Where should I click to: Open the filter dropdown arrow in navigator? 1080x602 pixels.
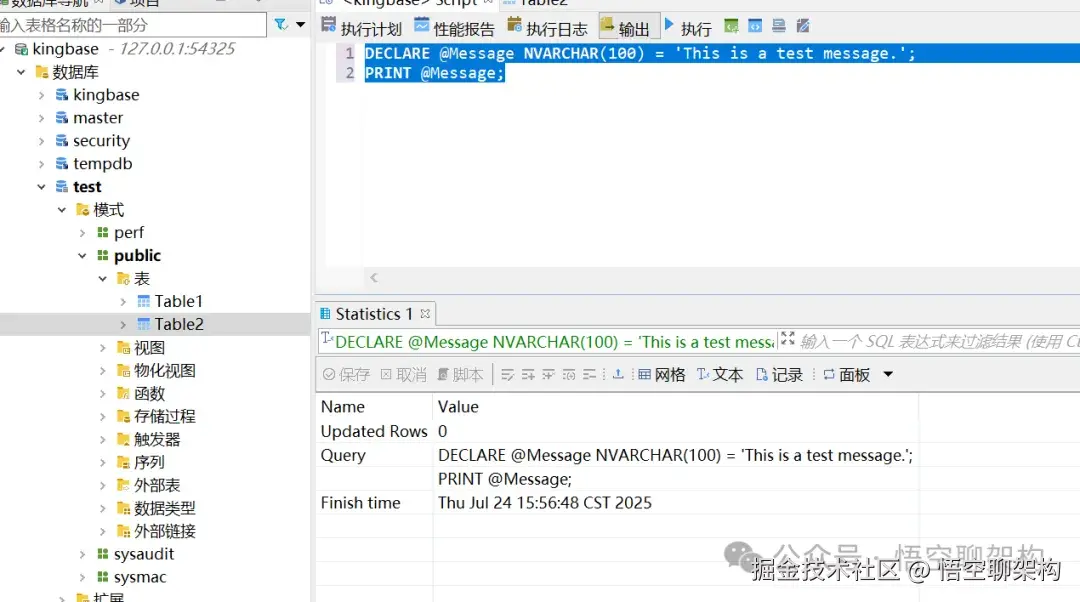(x=300, y=25)
